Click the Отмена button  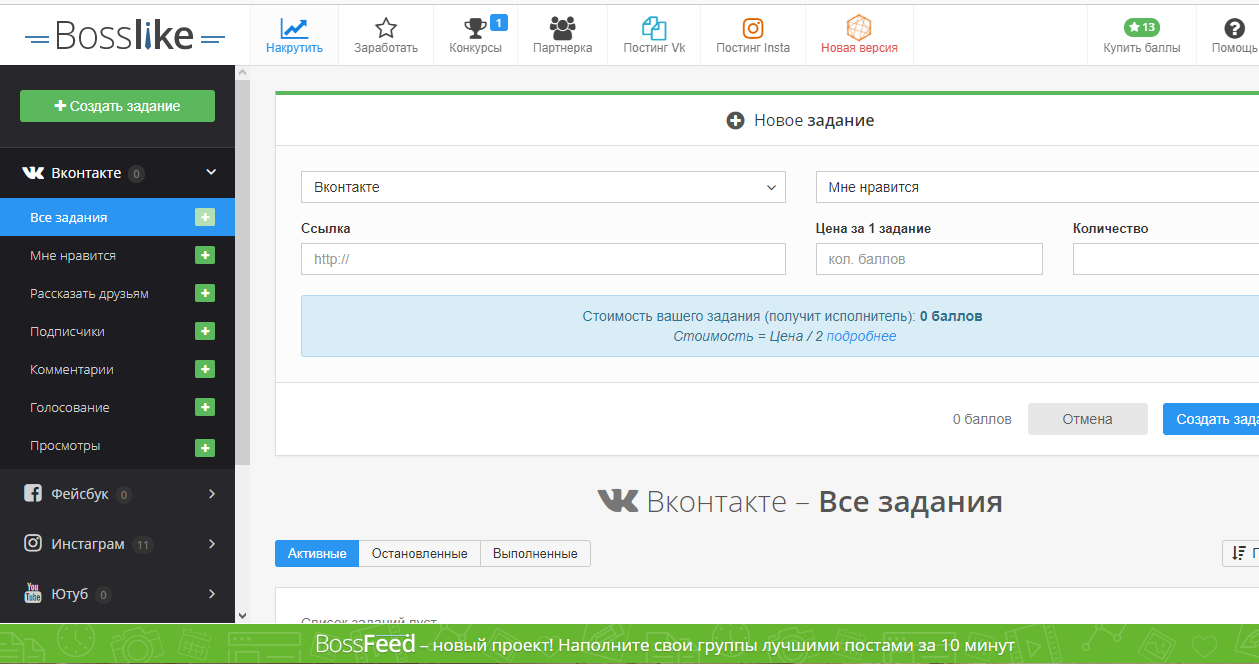click(1087, 419)
